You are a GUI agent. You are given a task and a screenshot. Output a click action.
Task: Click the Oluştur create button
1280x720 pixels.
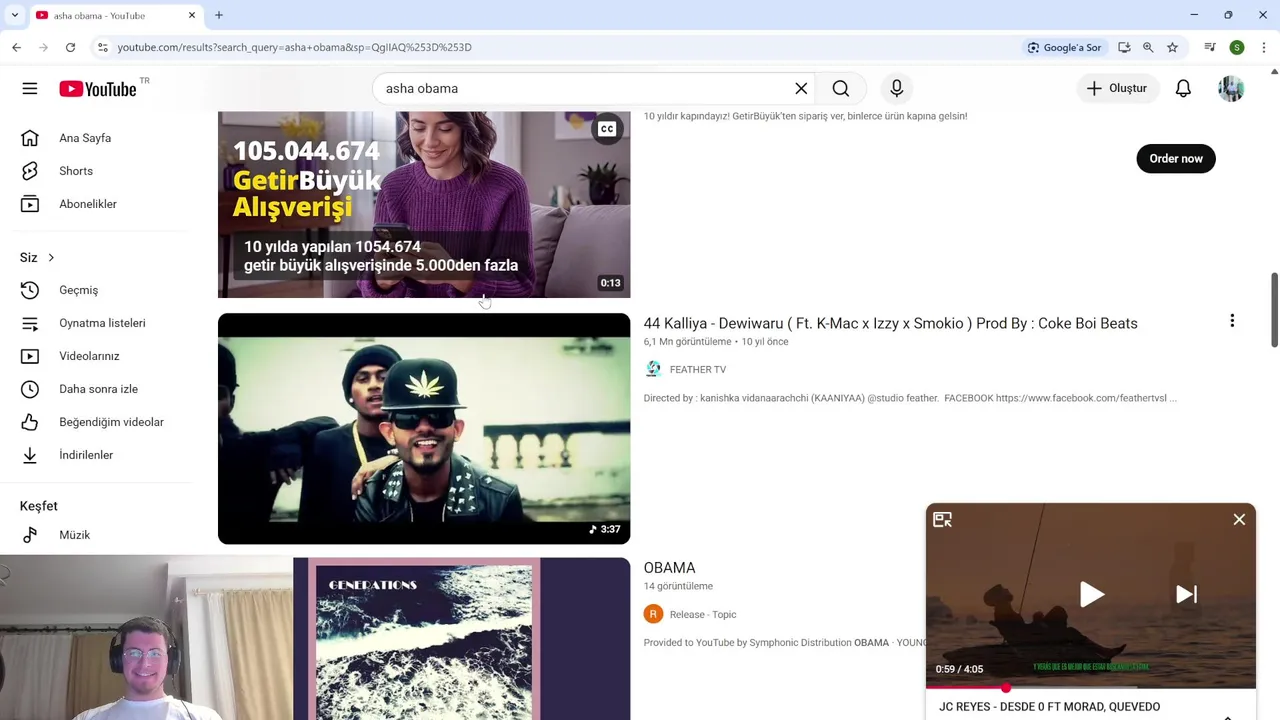(1117, 89)
